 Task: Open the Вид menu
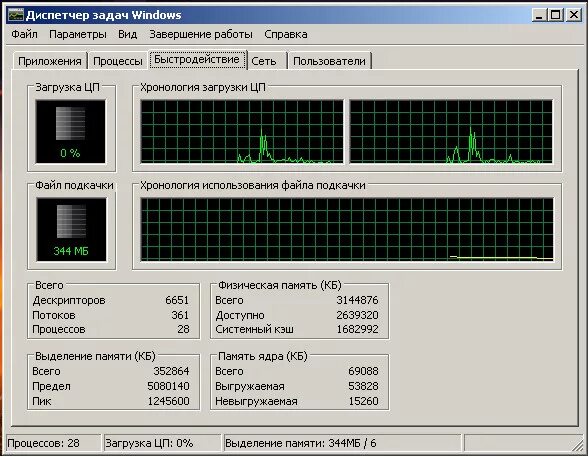128,34
